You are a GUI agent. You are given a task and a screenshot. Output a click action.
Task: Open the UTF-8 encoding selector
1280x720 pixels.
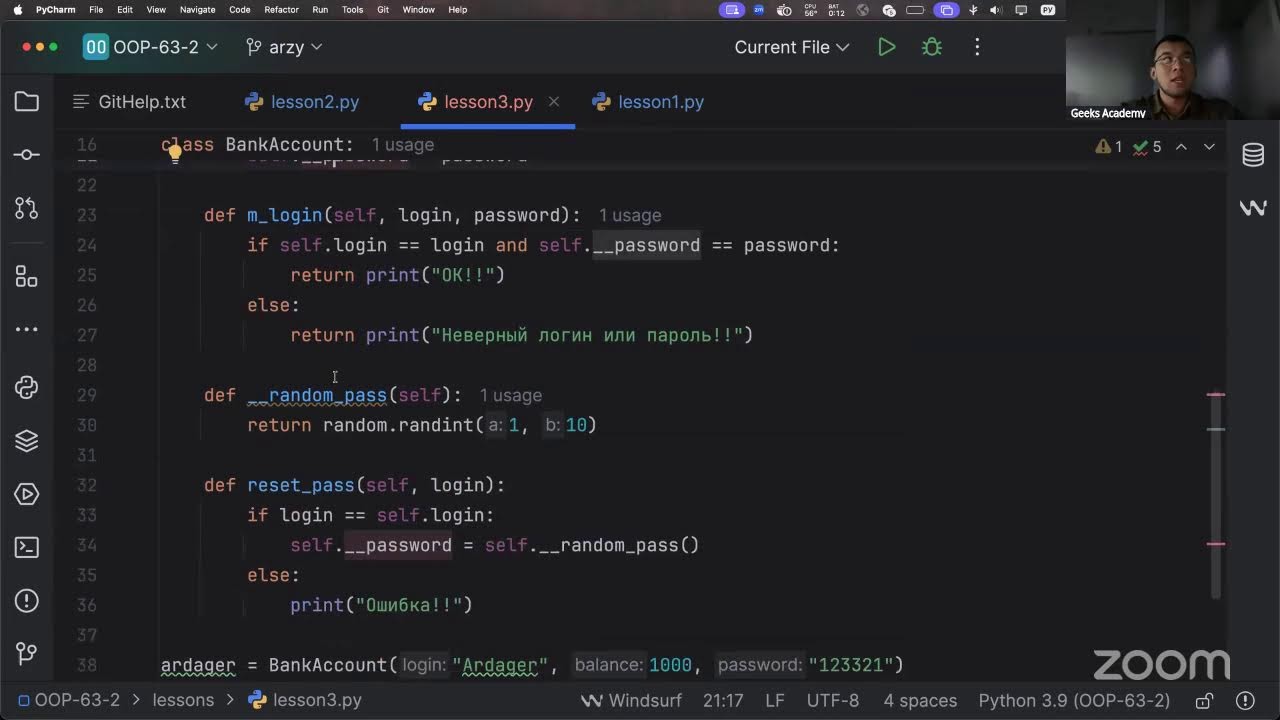[833, 701]
